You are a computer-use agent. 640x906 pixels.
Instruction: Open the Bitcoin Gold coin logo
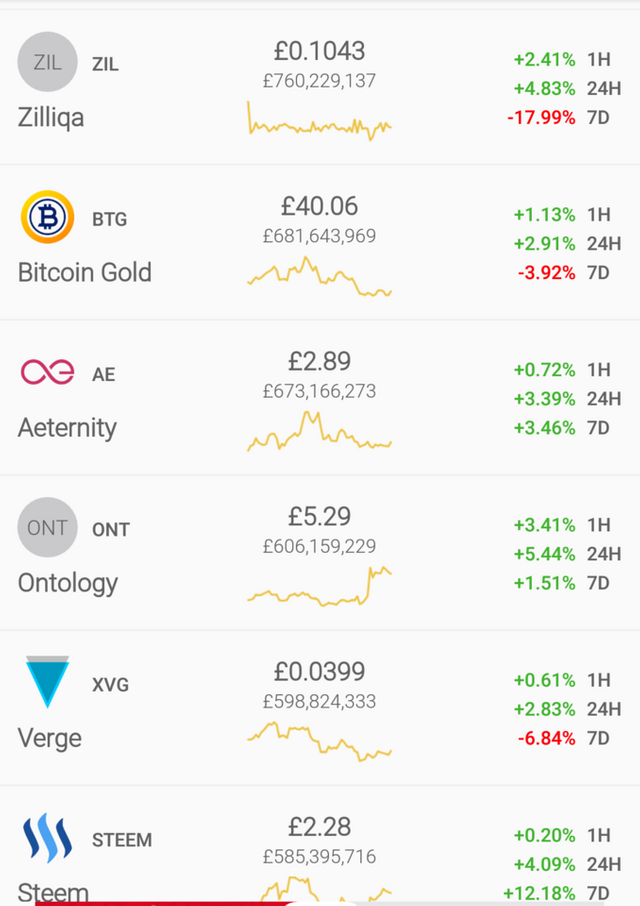click(x=47, y=217)
